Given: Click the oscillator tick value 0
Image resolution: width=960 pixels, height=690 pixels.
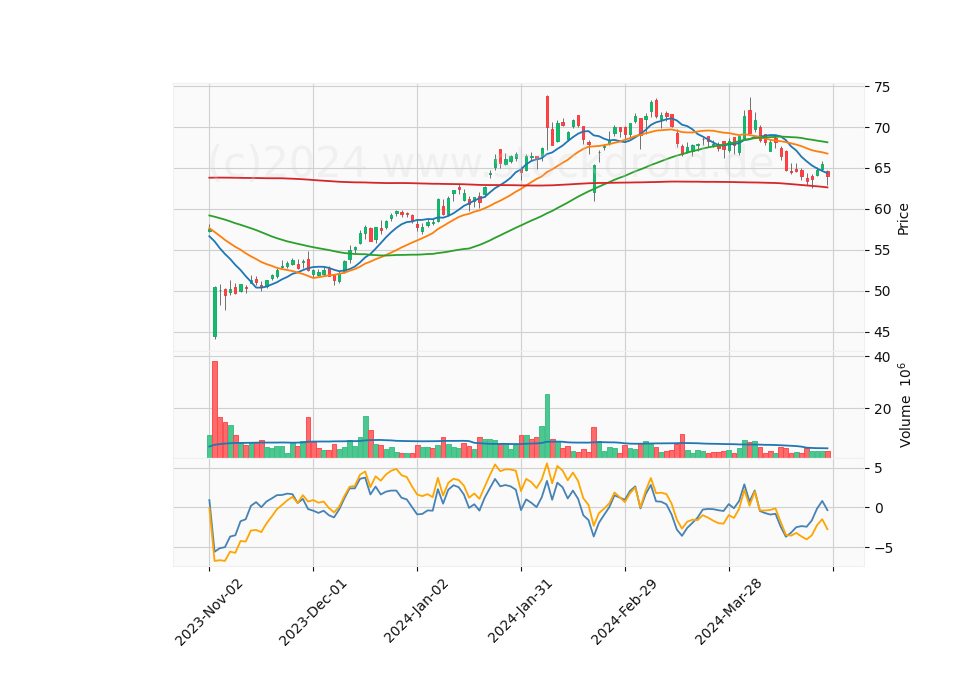Looking at the screenshot, I should click(x=878, y=508).
